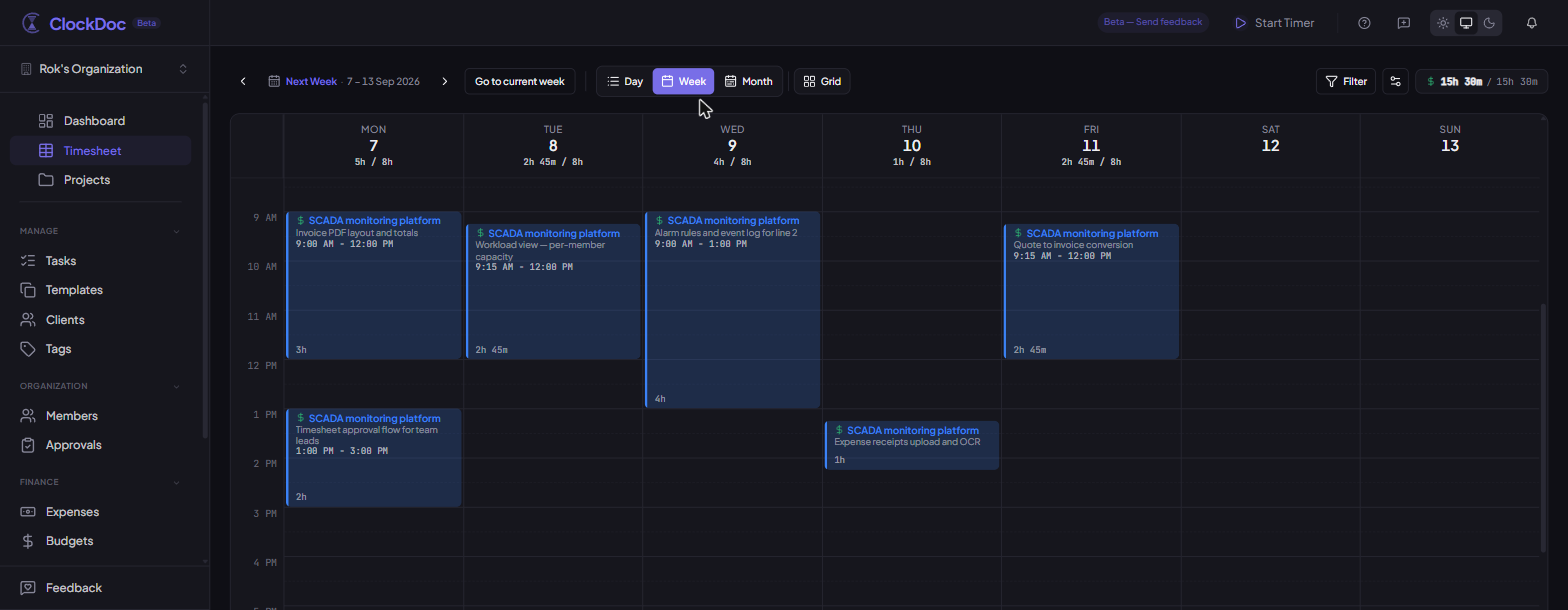The height and width of the screenshot is (610, 1568).
Task: Switch to Grid view
Action: (822, 81)
